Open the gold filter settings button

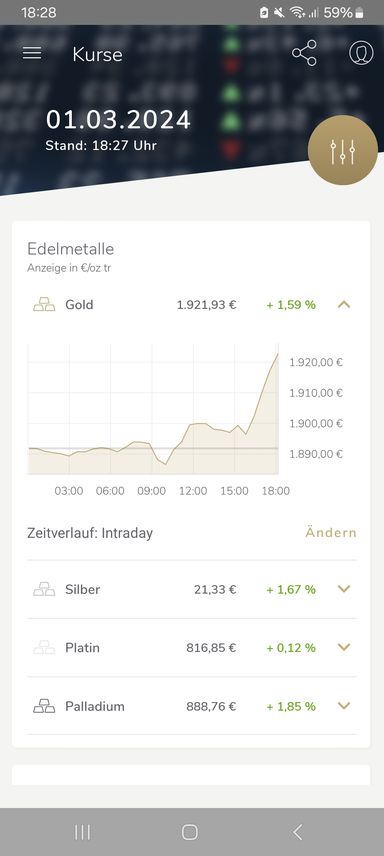pyautogui.click(x=342, y=150)
